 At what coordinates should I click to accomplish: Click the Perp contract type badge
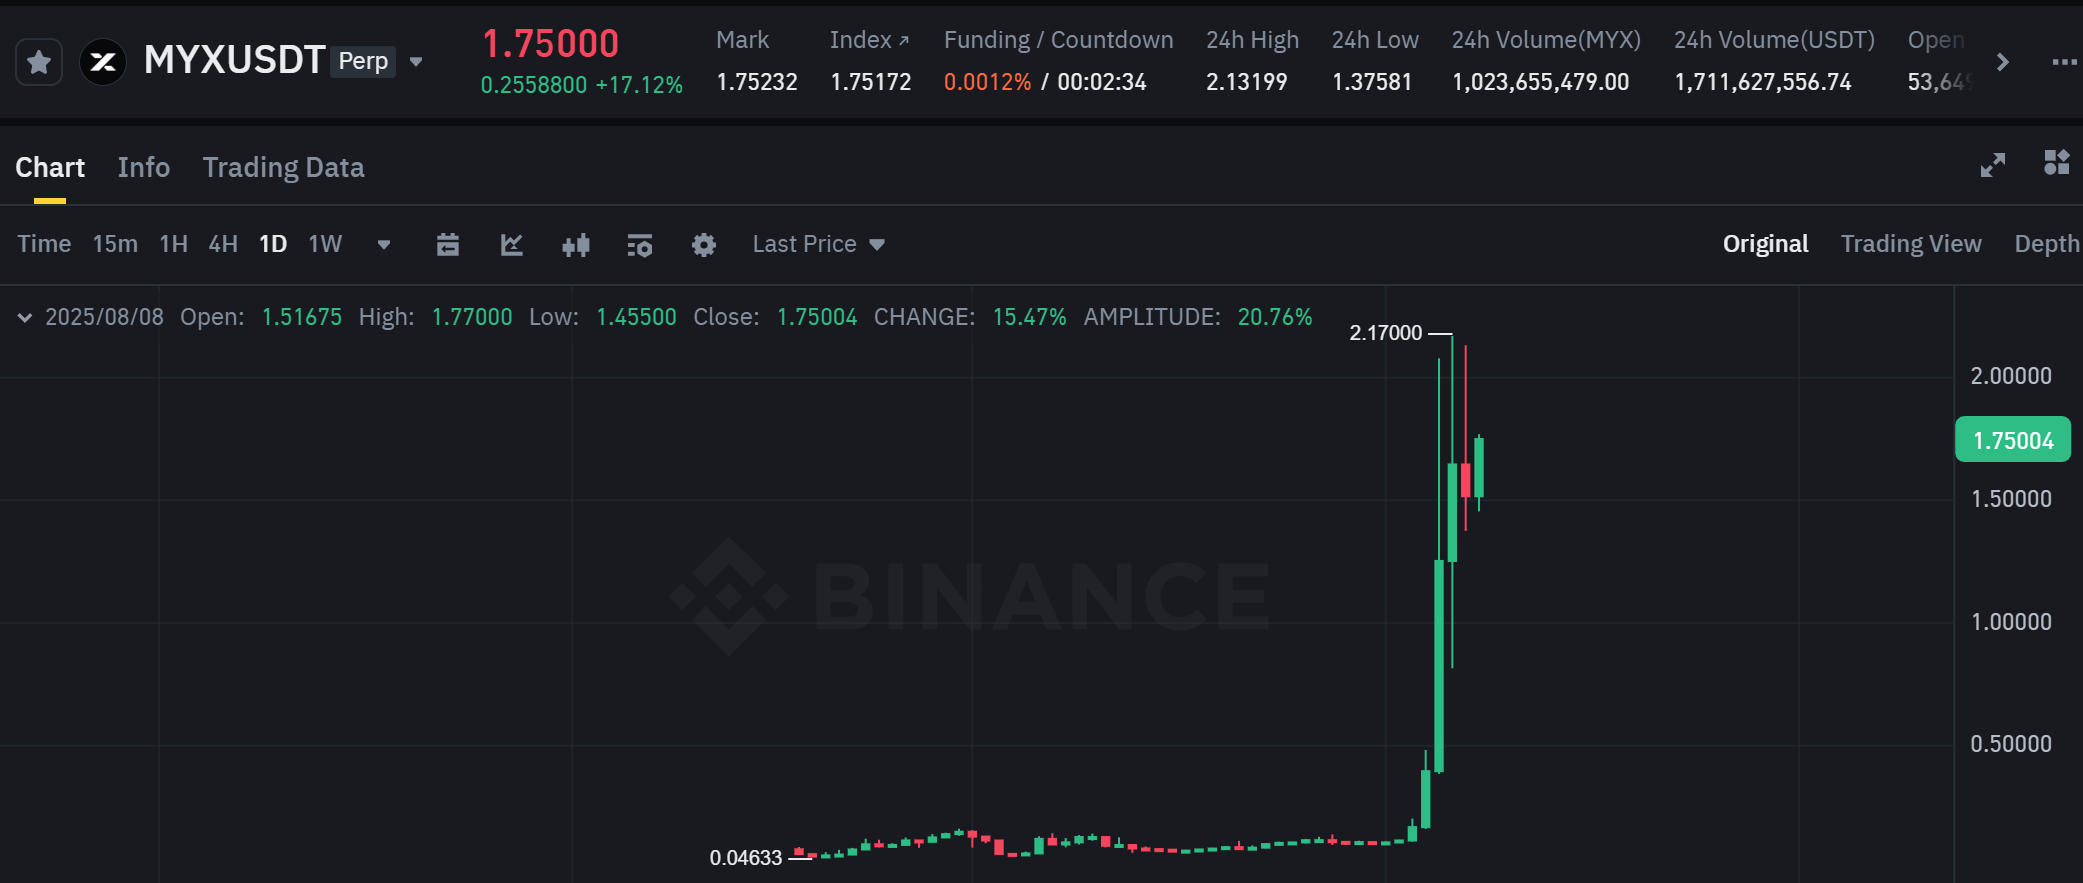point(363,61)
